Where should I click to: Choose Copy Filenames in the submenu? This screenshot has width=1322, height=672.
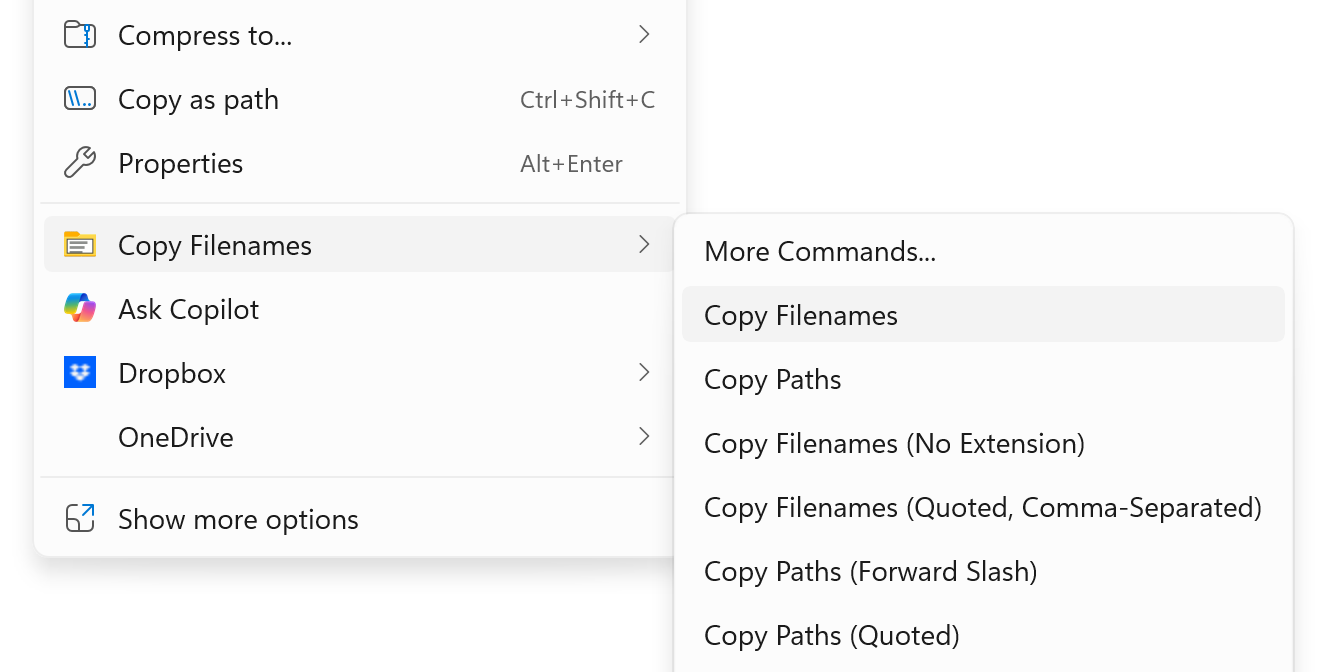[x=800, y=315]
